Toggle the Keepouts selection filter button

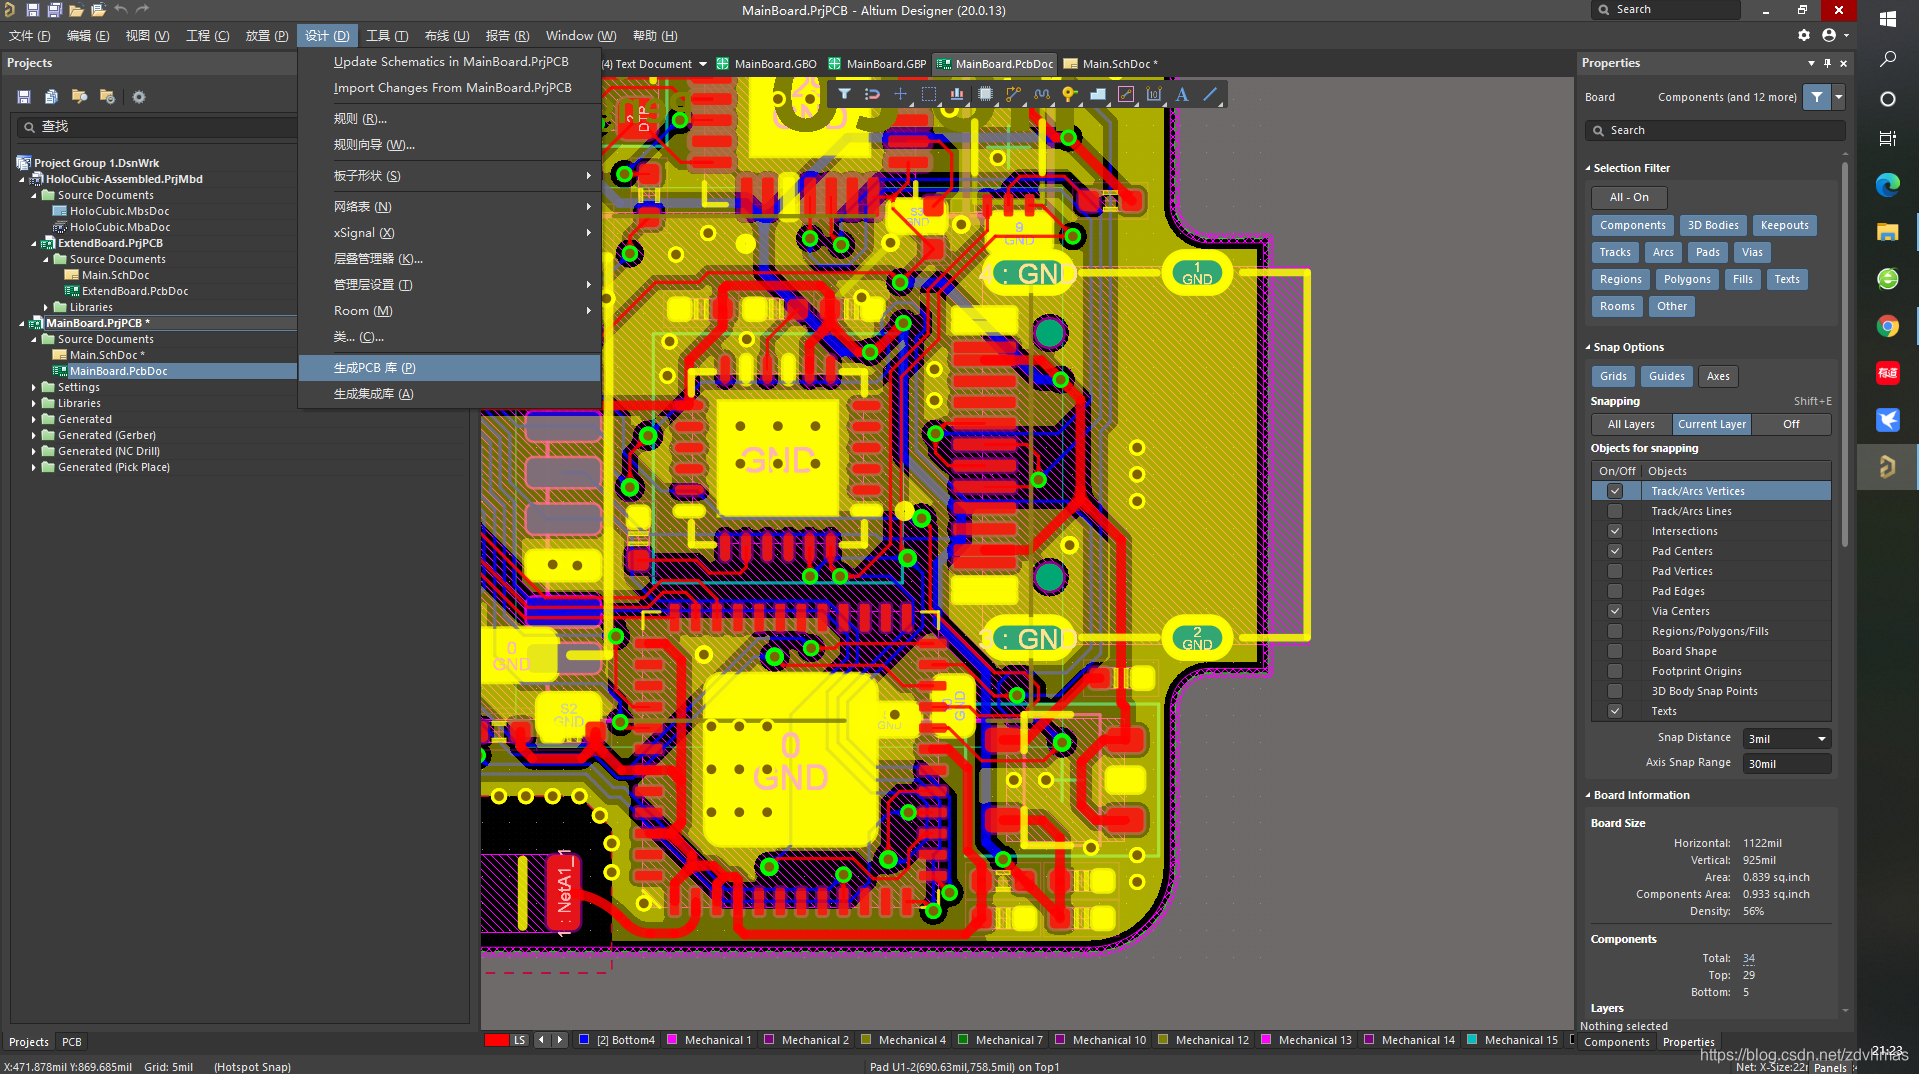(x=1784, y=225)
